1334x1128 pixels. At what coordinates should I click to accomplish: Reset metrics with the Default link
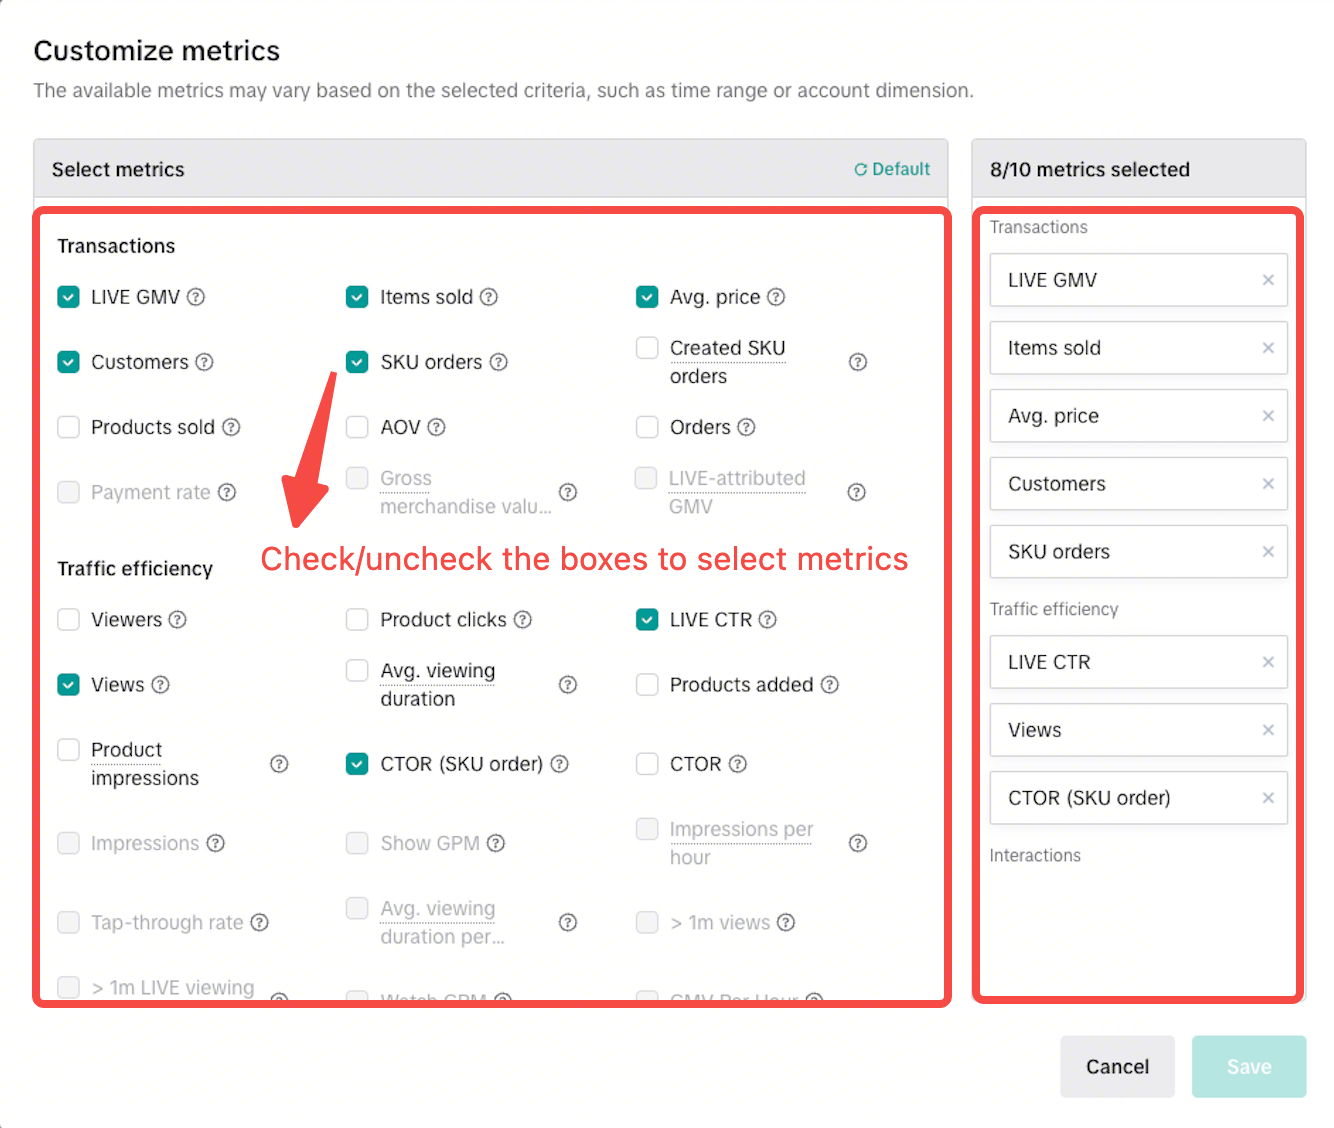click(892, 169)
